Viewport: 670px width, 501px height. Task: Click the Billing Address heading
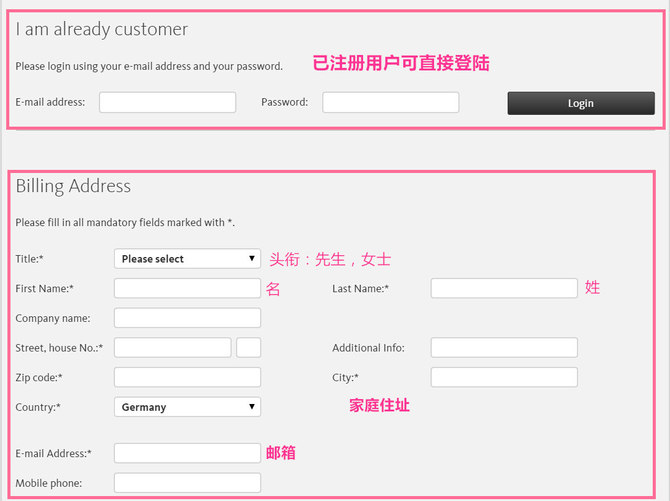tap(73, 186)
